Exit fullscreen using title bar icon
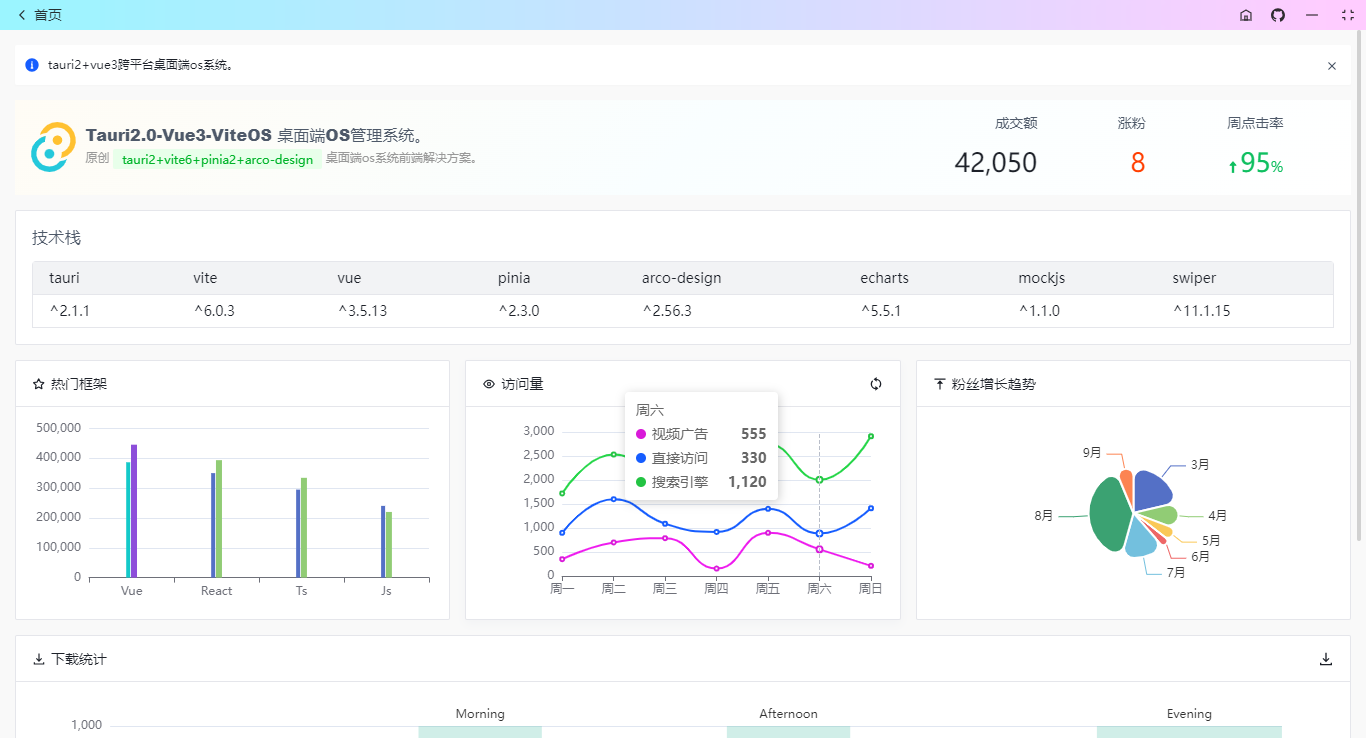The height and width of the screenshot is (738, 1366). [1347, 15]
